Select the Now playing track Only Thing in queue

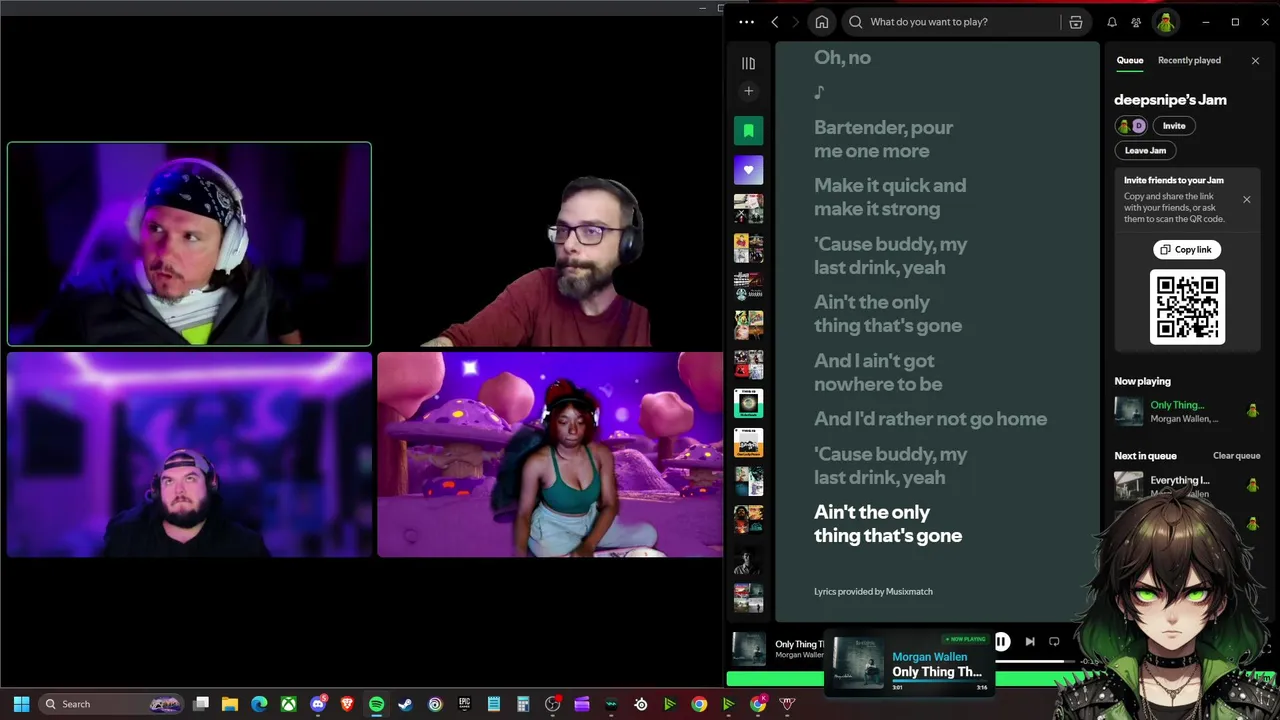1187,411
